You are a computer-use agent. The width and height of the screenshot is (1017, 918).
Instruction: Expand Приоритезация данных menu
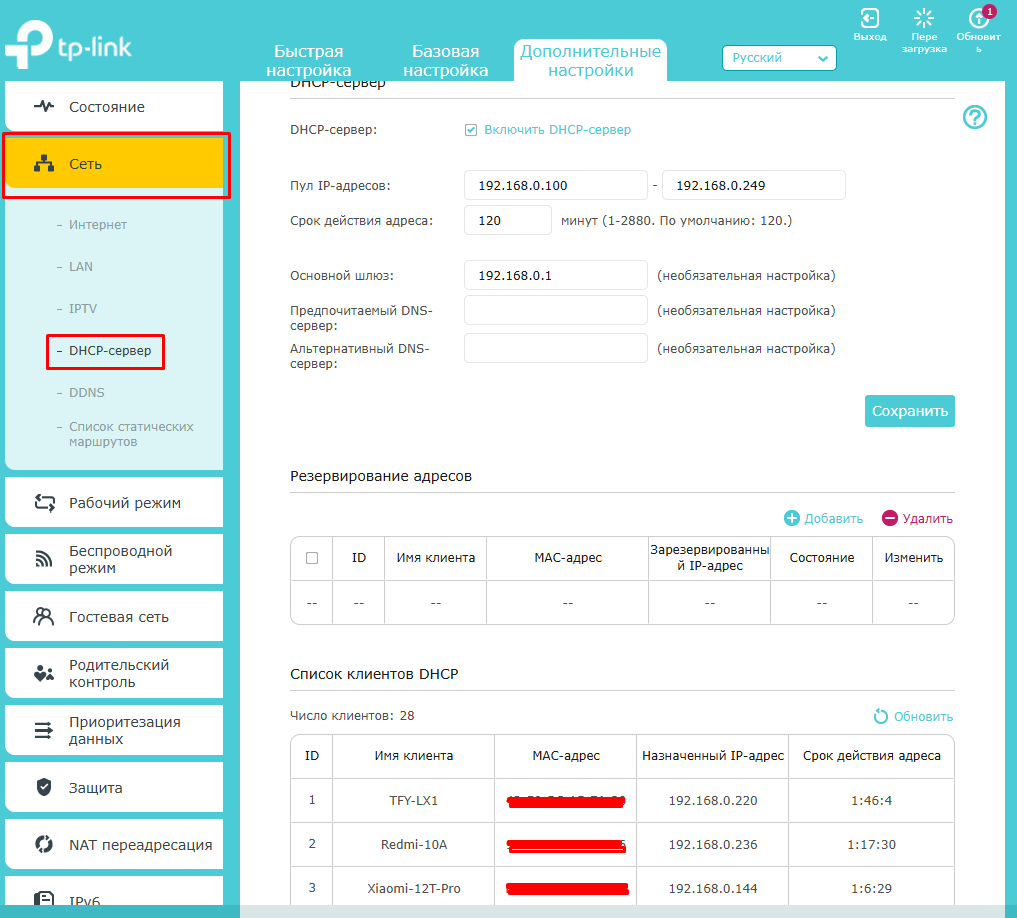114,731
